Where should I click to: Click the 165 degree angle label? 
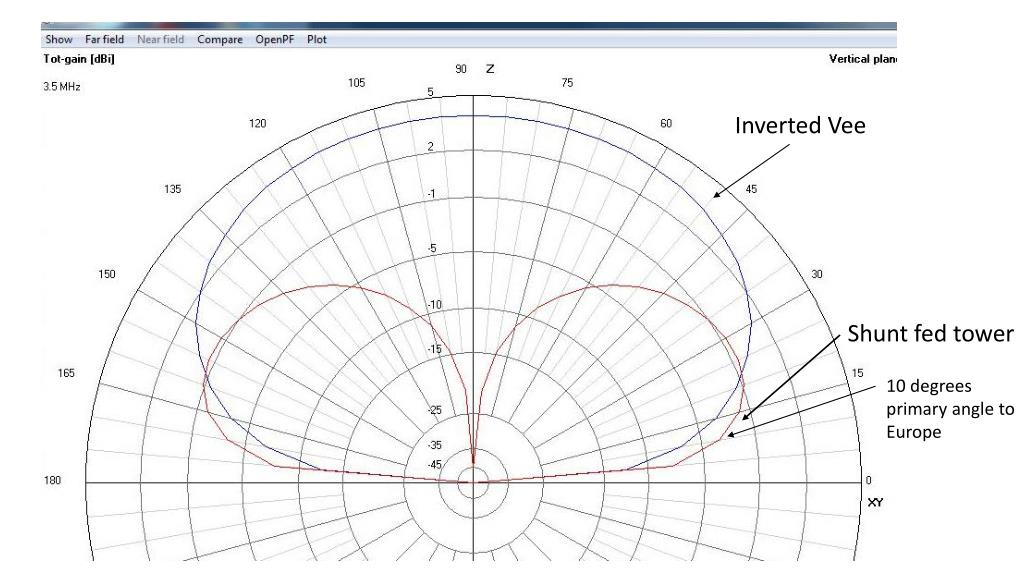pyautogui.click(x=67, y=373)
